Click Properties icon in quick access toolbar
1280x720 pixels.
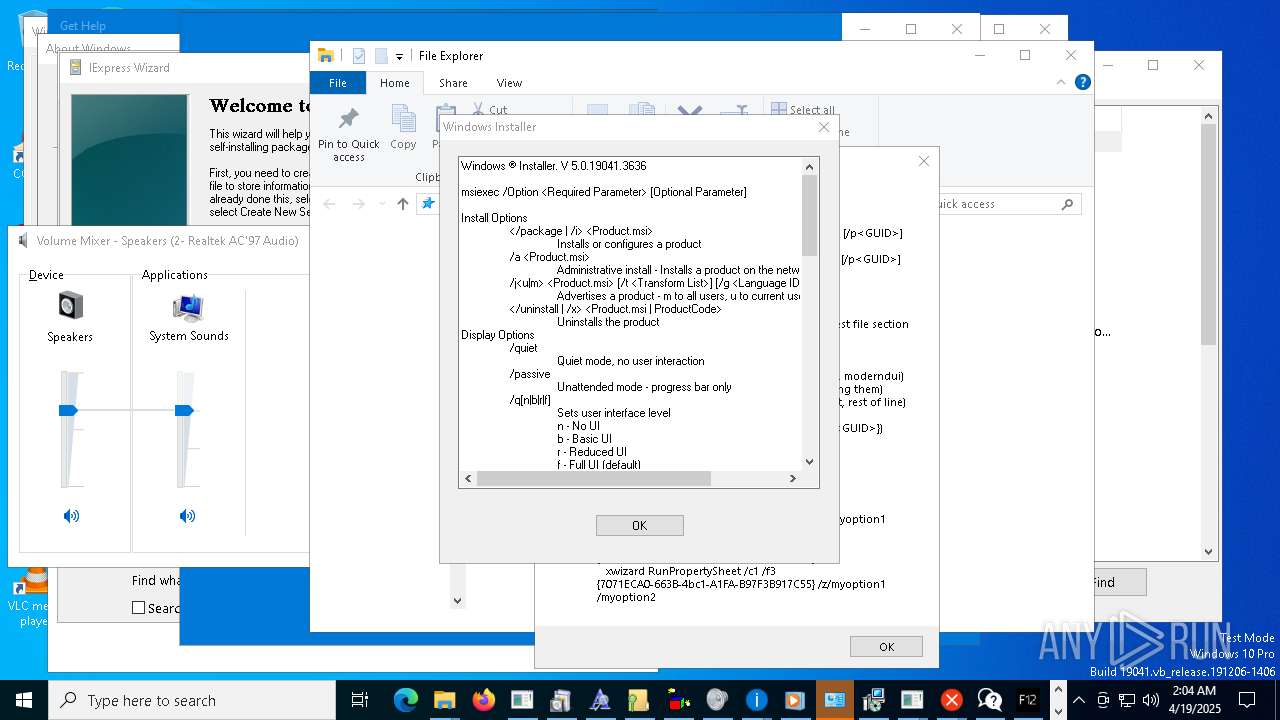point(359,56)
